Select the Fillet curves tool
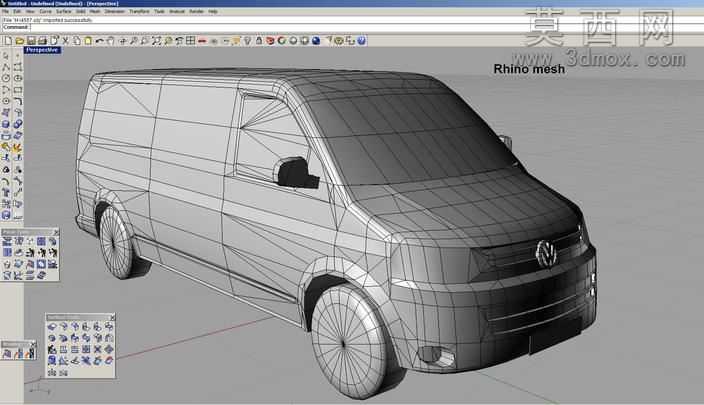Screen dimensions: 704x405 18,101
